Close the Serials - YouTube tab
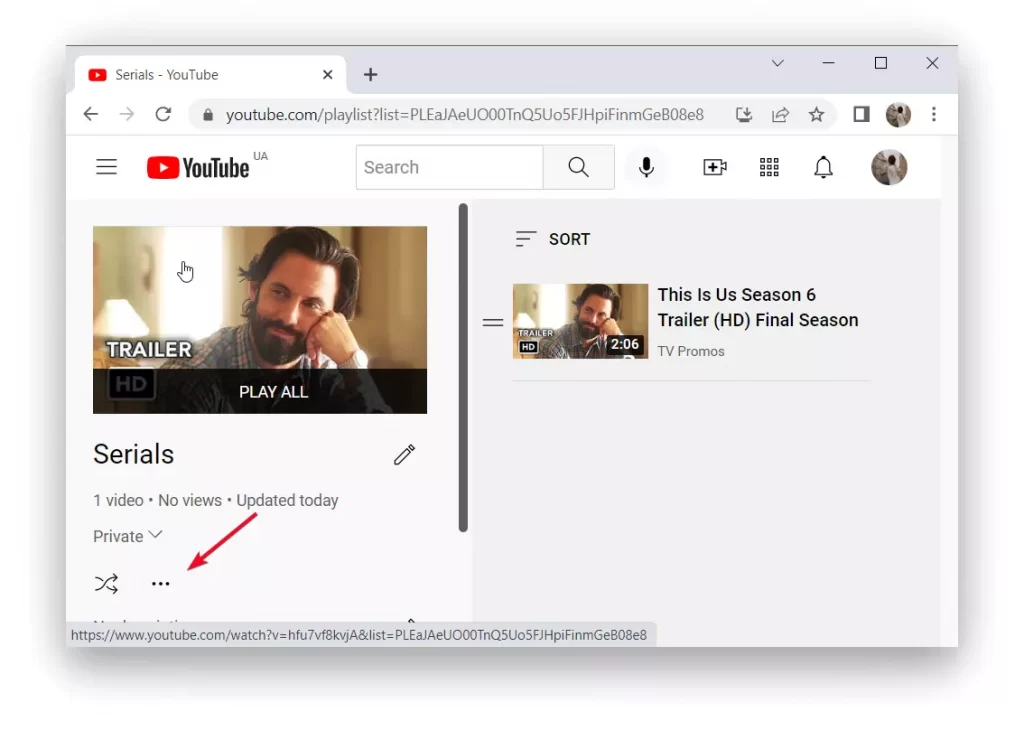Screen dimensions: 1024x731 click(x=328, y=74)
